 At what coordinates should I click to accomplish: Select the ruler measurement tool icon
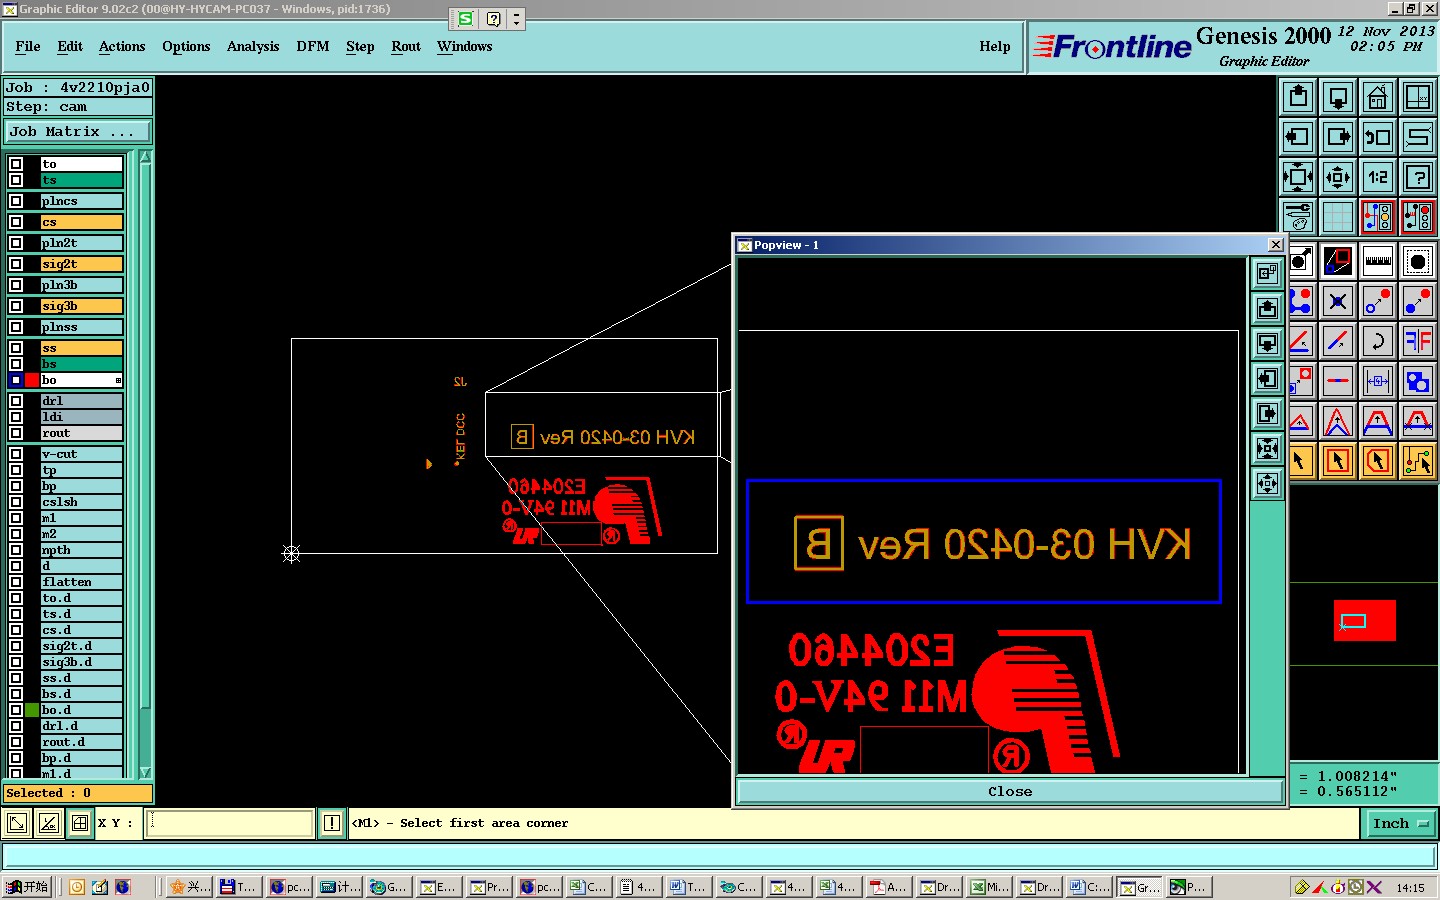[x=1378, y=262]
